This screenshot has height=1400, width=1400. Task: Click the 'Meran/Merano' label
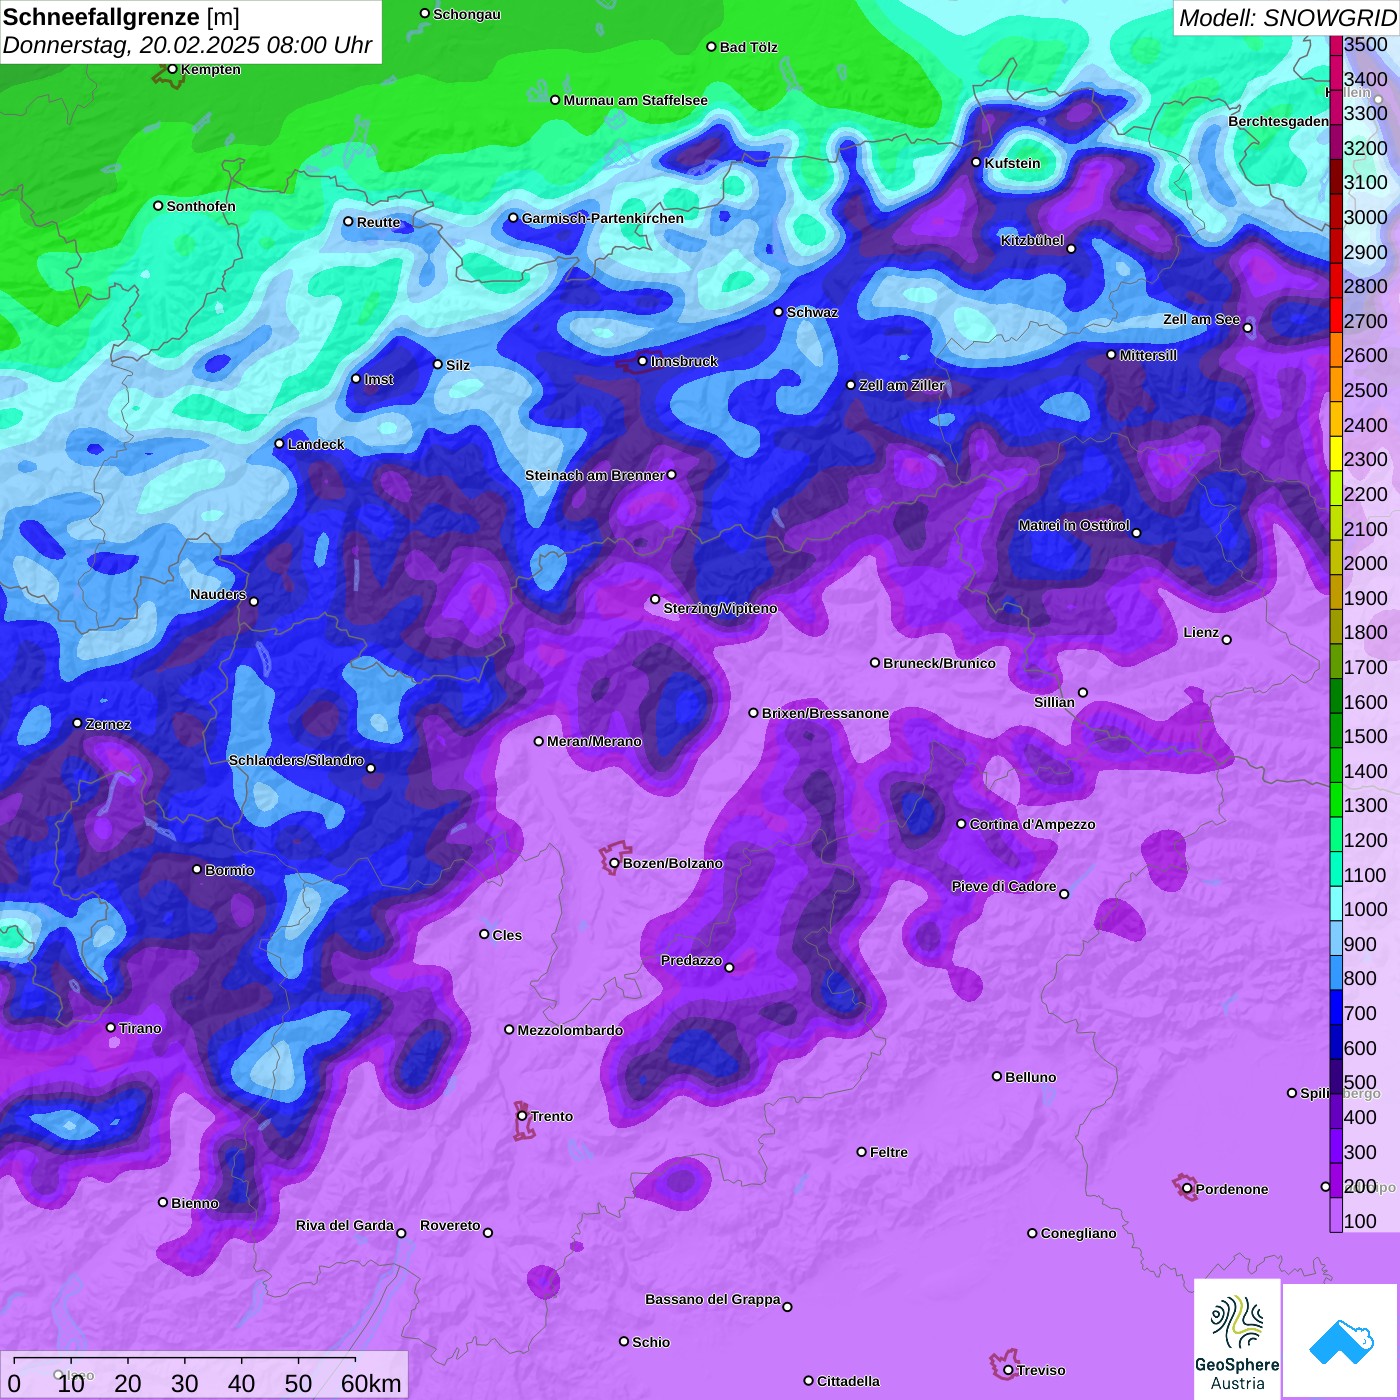pyautogui.click(x=594, y=741)
